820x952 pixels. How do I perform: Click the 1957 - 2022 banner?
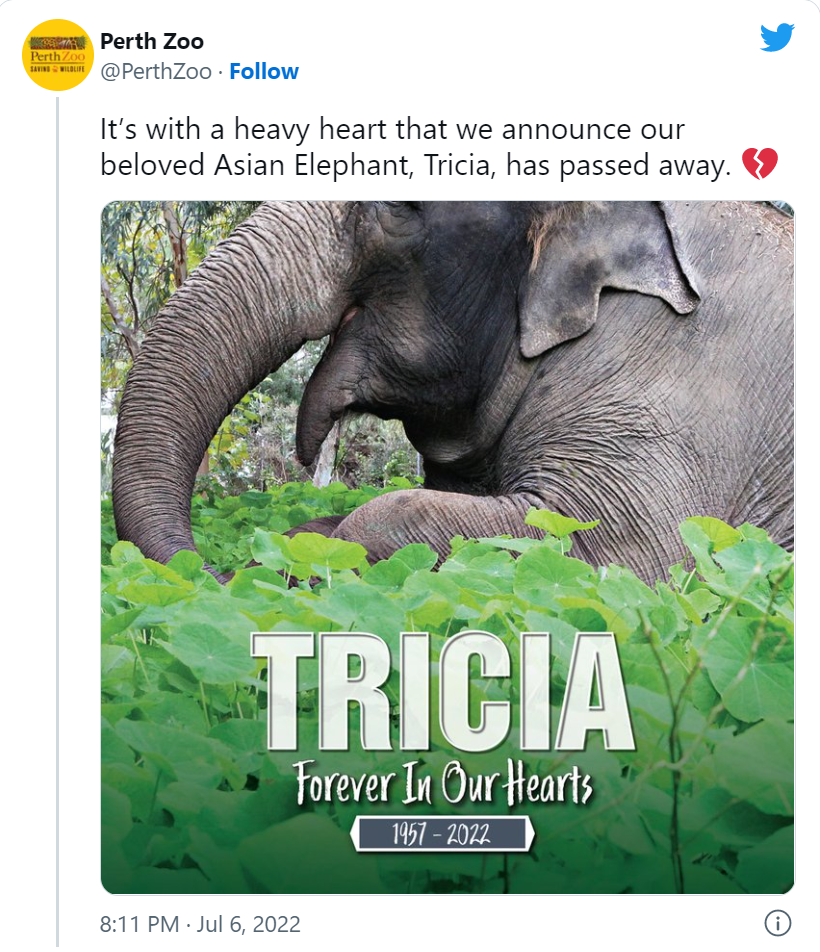tap(442, 834)
